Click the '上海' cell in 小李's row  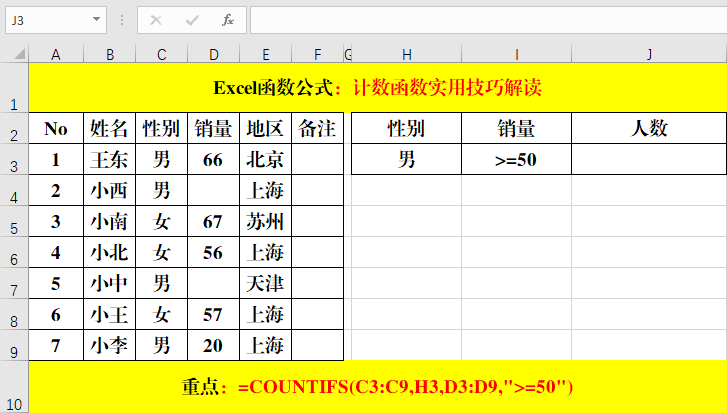point(265,345)
